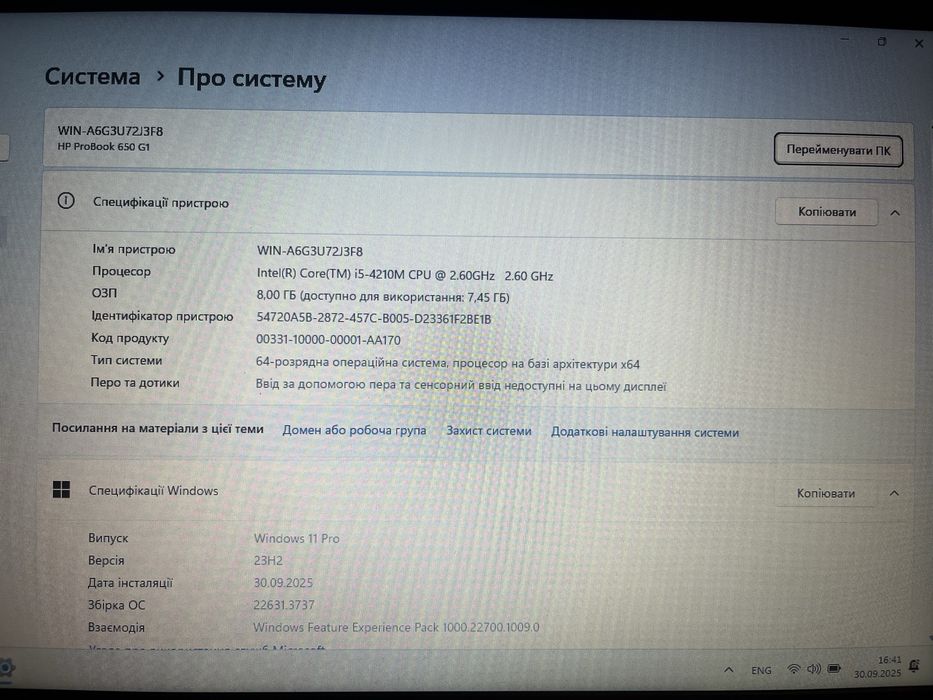Screen dimensions: 933x700
Task: Collapse the Специфікації пристрою section chevron
Action: click(x=895, y=212)
